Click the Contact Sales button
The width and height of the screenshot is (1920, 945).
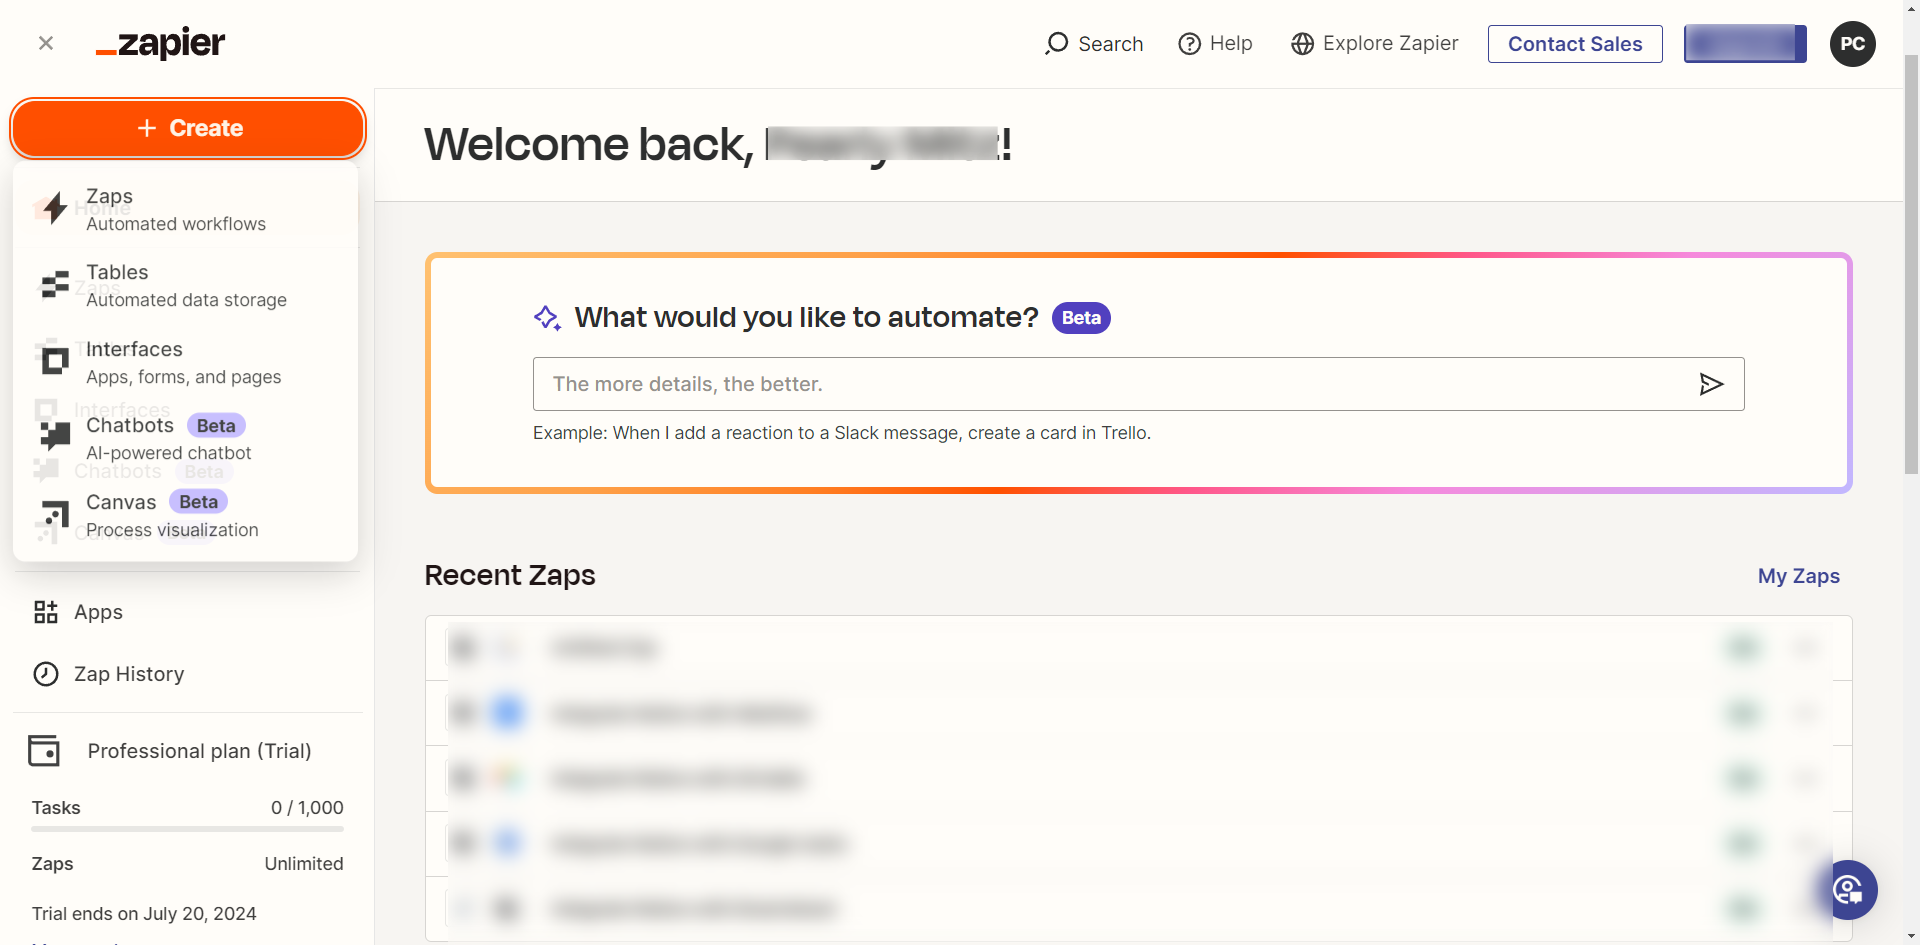[1574, 44]
